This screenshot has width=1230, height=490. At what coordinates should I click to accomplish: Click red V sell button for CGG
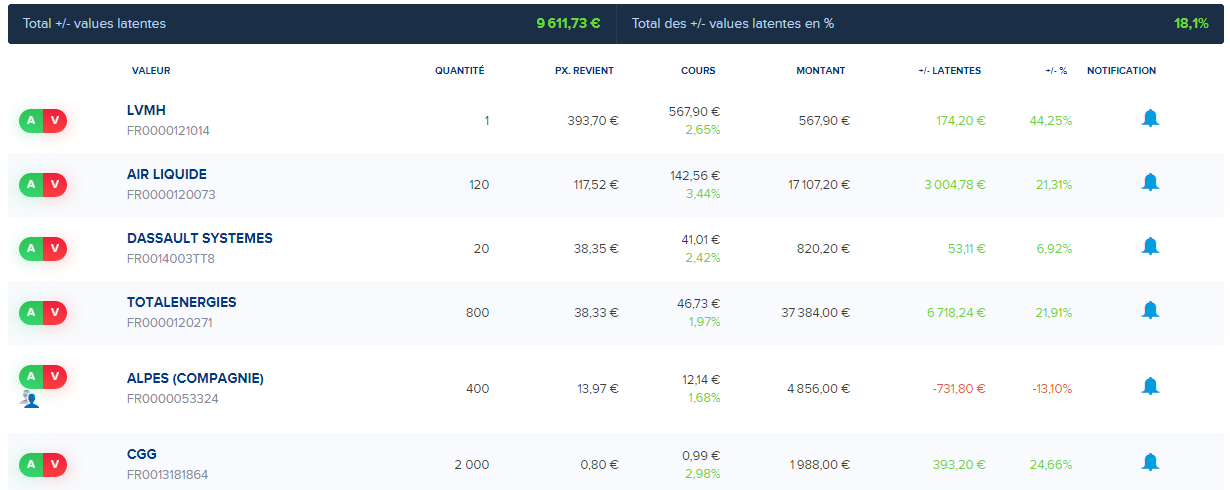[55, 465]
